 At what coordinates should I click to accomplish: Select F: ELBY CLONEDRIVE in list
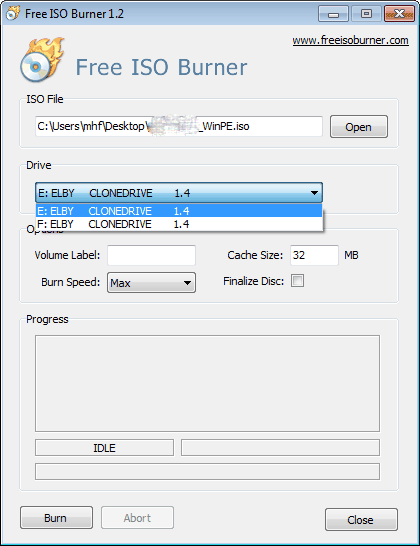click(x=179, y=224)
